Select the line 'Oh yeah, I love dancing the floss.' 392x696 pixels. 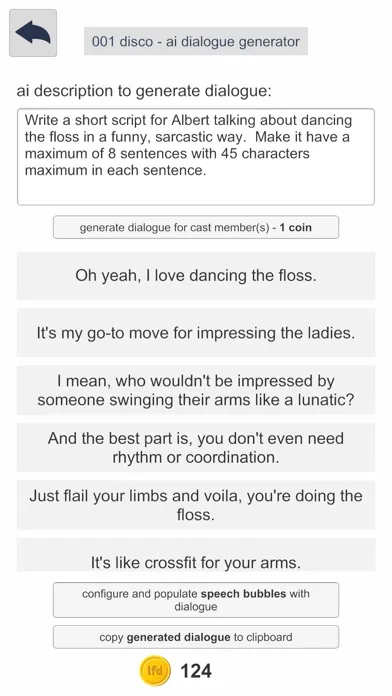tap(196, 276)
